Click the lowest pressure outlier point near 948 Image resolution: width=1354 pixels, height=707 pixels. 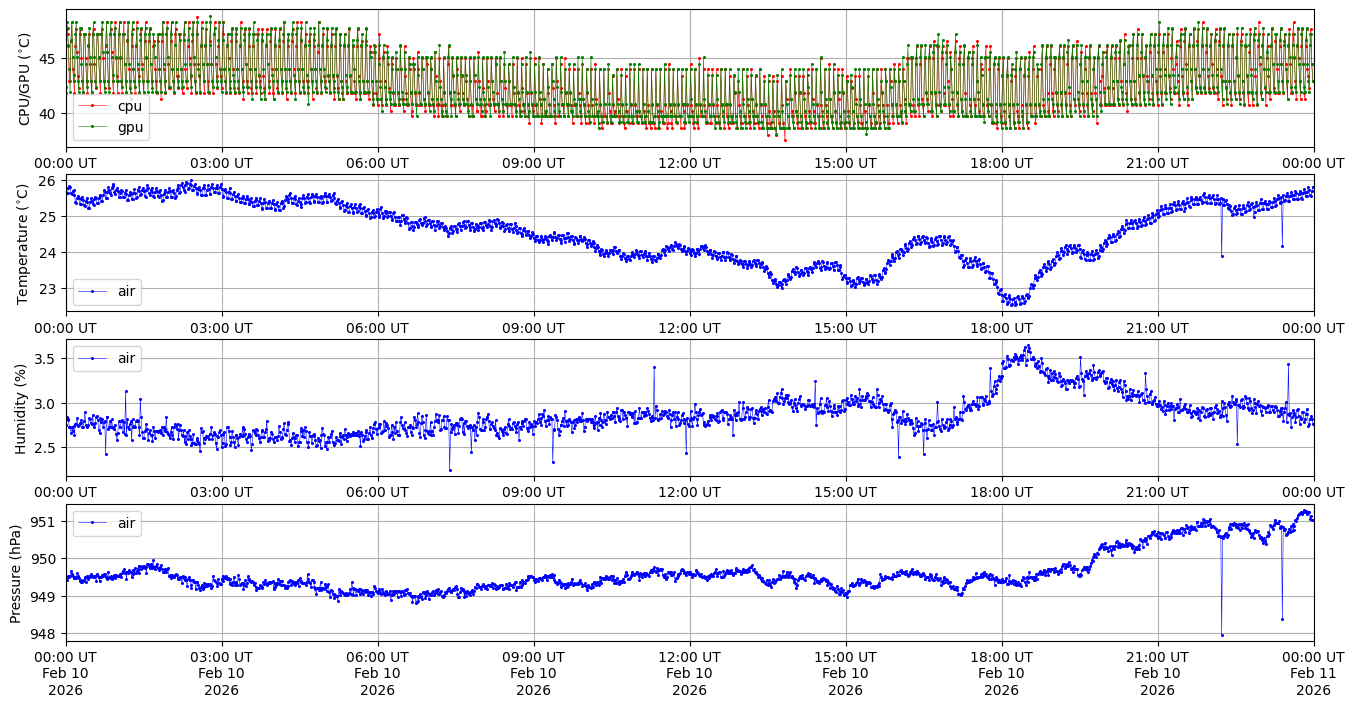click(x=1222, y=634)
